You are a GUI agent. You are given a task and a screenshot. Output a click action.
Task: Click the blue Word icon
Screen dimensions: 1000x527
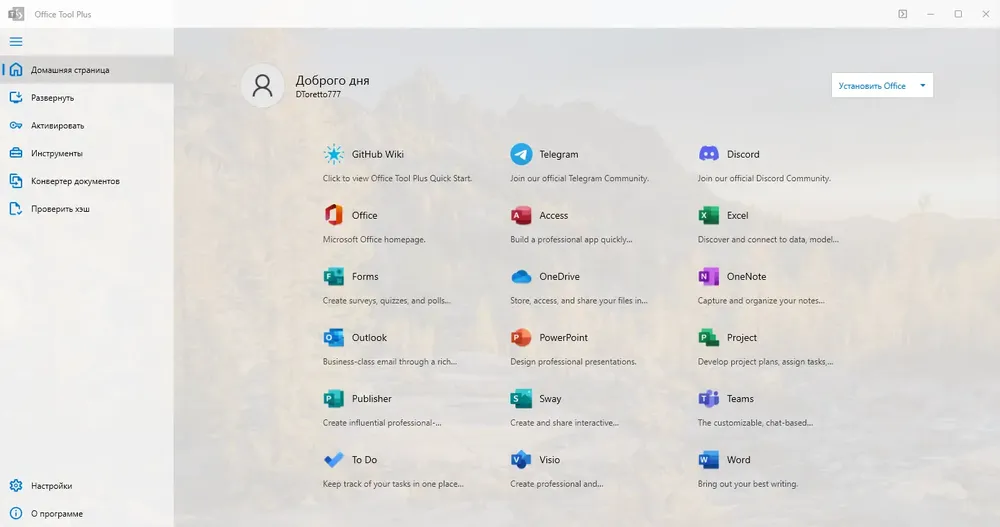tap(709, 459)
